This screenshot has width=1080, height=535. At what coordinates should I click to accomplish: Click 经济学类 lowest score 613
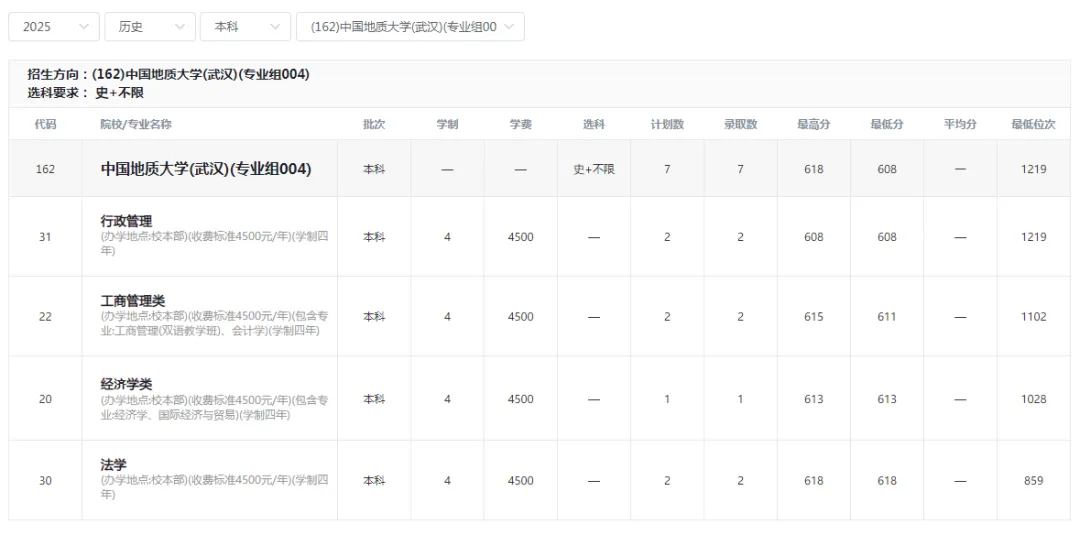887,399
